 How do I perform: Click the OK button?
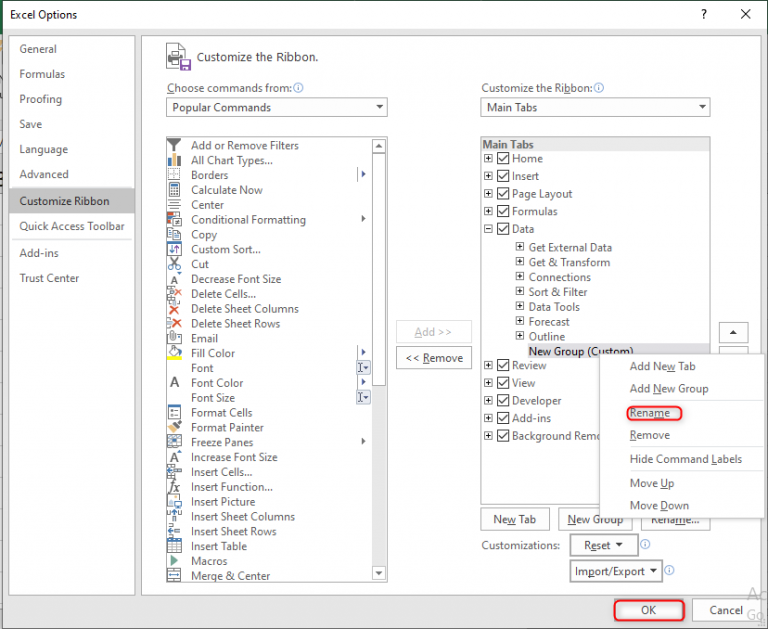[x=648, y=610]
